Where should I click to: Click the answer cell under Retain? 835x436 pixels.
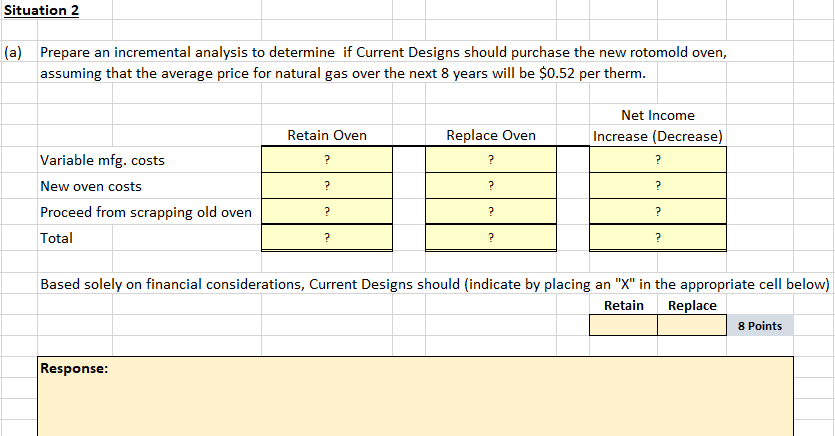tap(624, 325)
